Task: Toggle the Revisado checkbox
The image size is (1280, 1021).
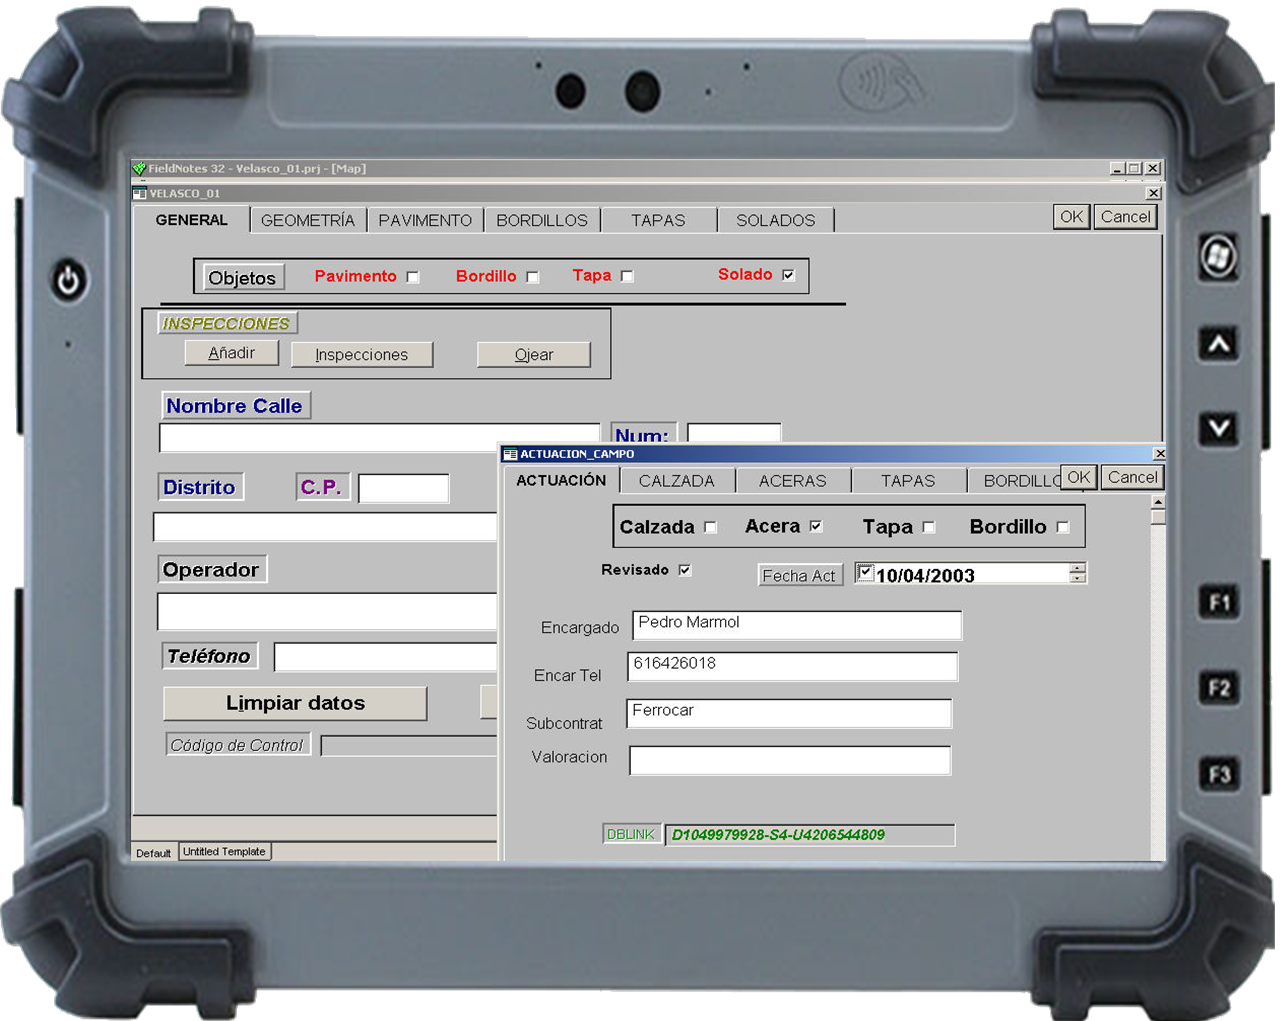Action: tap(685, 570)
